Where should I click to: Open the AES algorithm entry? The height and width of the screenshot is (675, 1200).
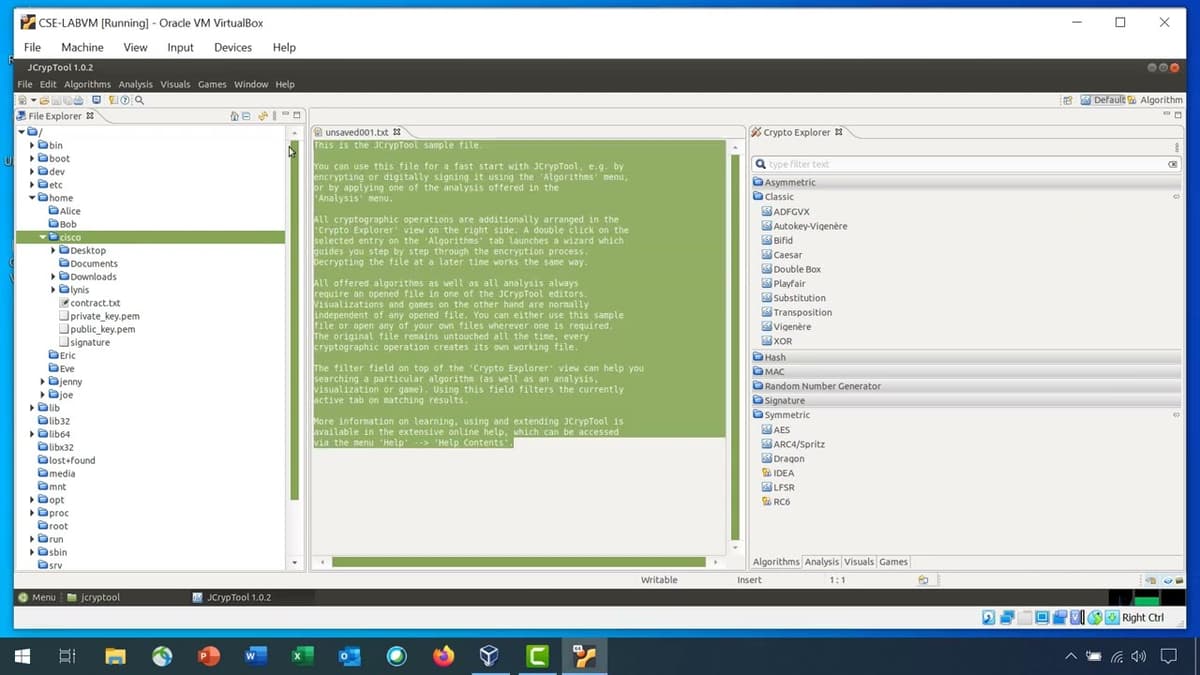[x=781, y=430]
